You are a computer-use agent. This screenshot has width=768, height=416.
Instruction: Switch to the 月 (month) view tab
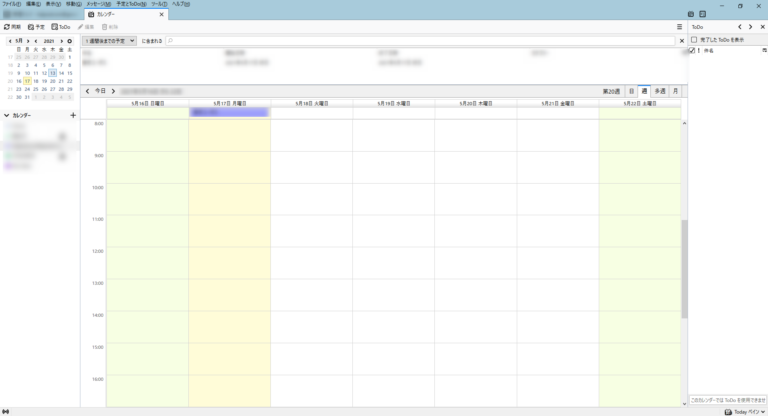click(x=675, y=91)
